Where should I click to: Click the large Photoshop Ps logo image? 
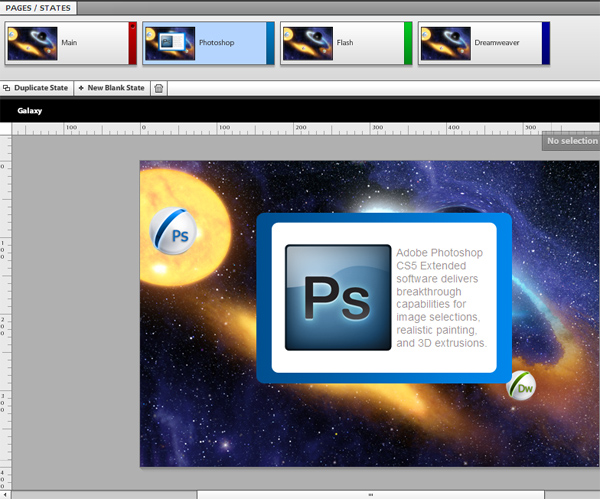point(338,297)
